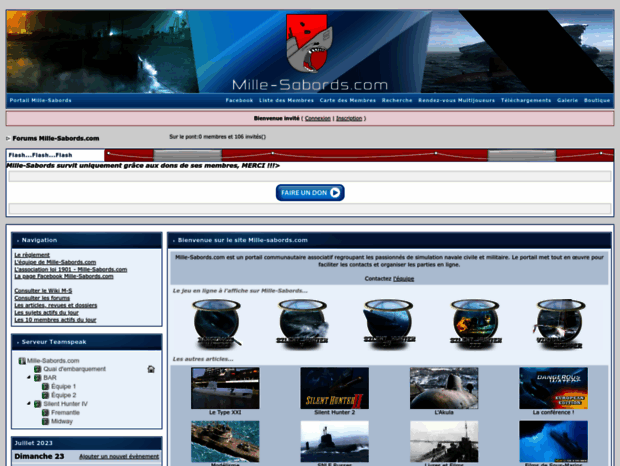Open the porthole game icon showing a ship bow
The image size is (620, 466).
pos(389,323)
